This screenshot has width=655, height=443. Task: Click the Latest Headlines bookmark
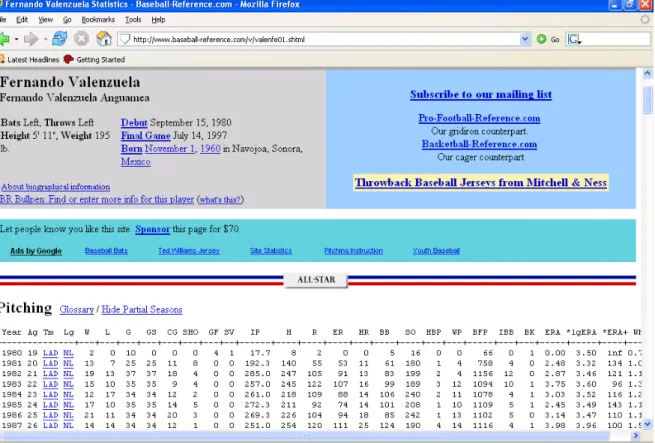tap(30, 60)
